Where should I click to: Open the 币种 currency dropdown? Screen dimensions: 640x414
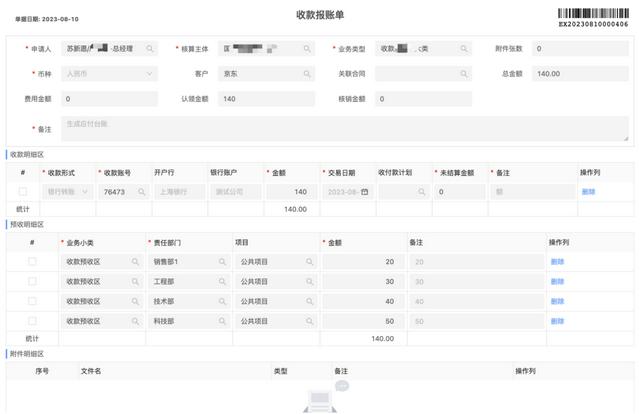tap(109, 74)
